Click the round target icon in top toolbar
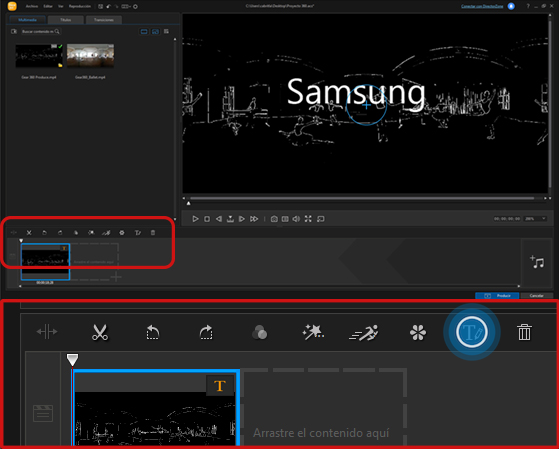Viewport: 559px width, 449px height. pos(135,6)
